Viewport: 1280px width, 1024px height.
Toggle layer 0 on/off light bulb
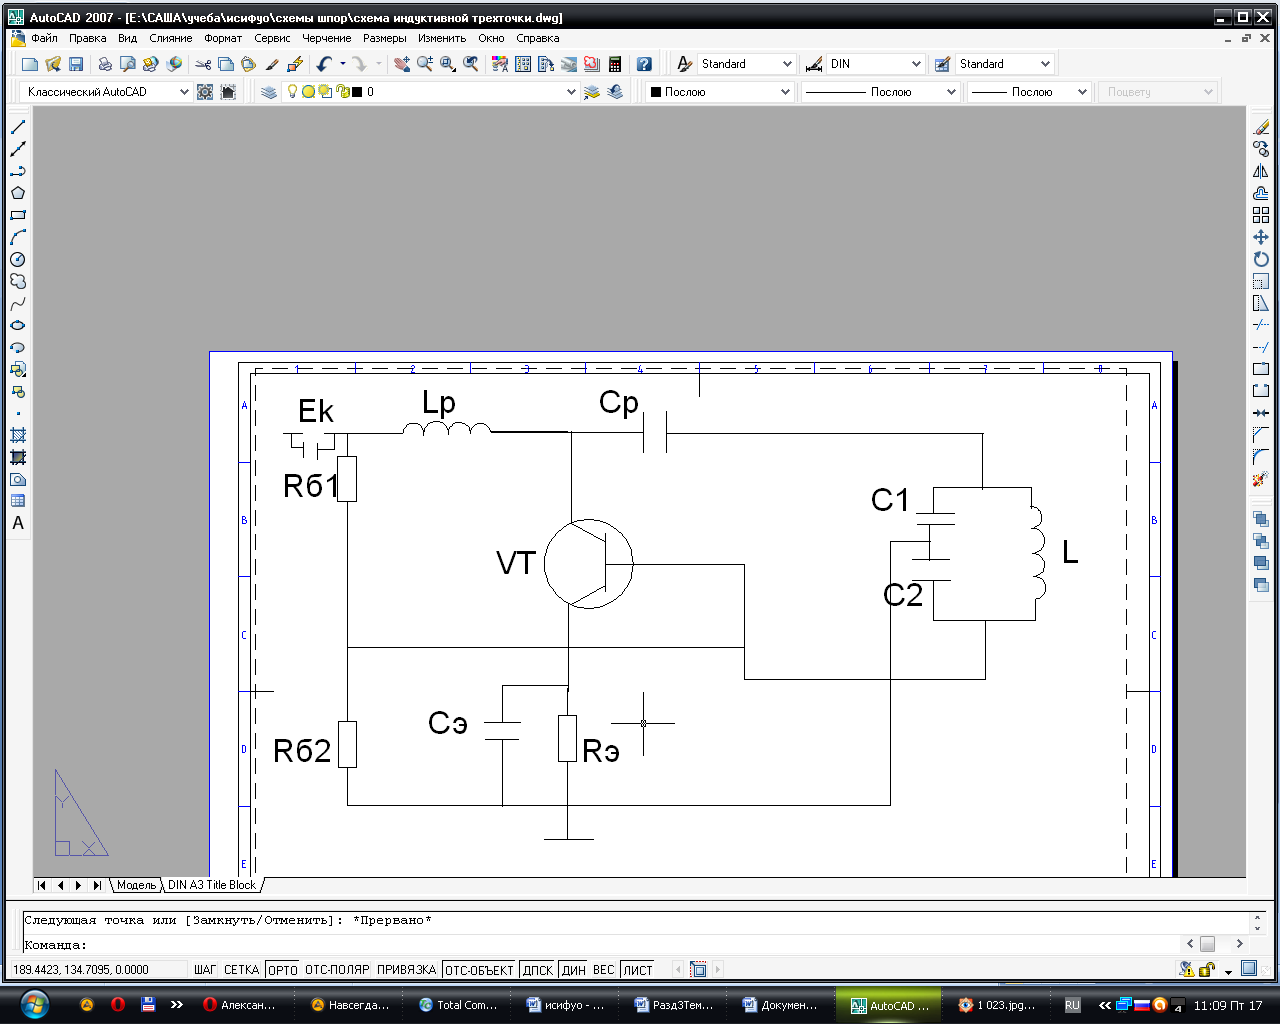(x=292, y=91)
